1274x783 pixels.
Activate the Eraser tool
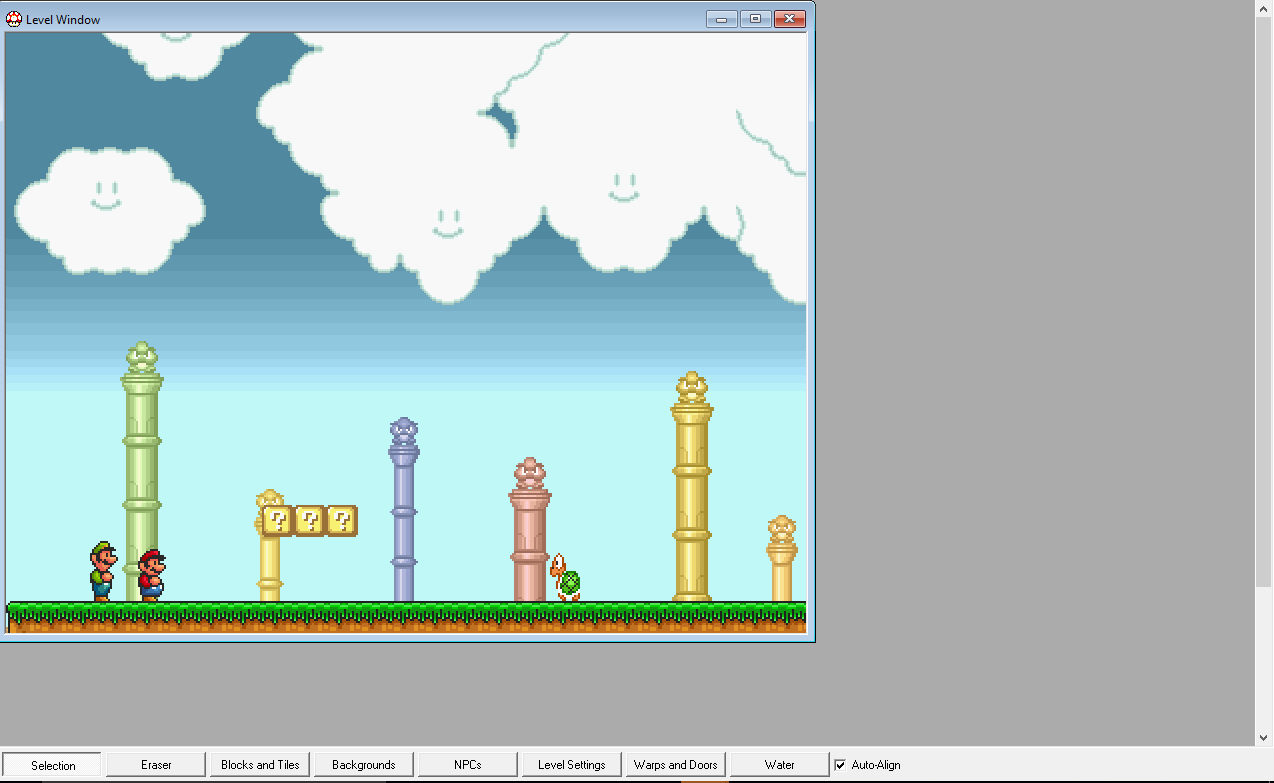pos(156,765)
